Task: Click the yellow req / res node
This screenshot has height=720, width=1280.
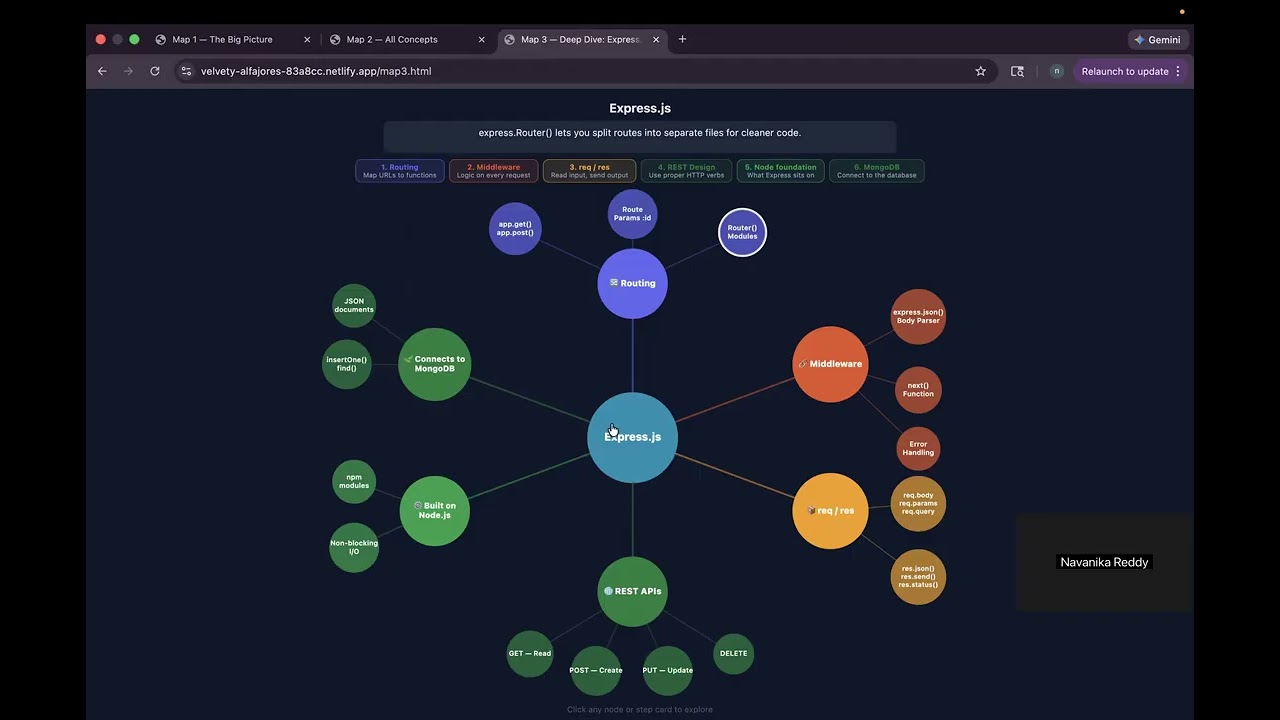Action: [x=830, y=510]
